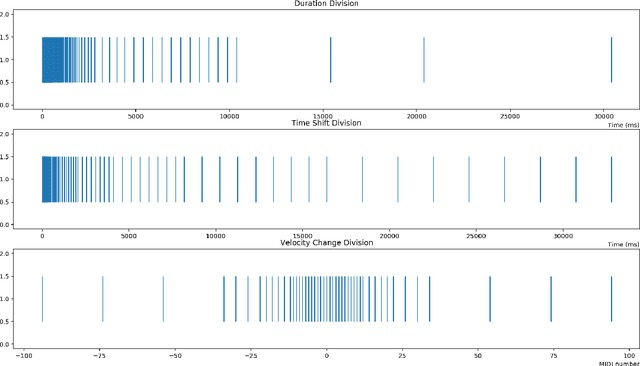Click the 50 tick label on MIDI axis
Image resolution: width=640 pixels, height=366 pixels.
coord(478,355)
